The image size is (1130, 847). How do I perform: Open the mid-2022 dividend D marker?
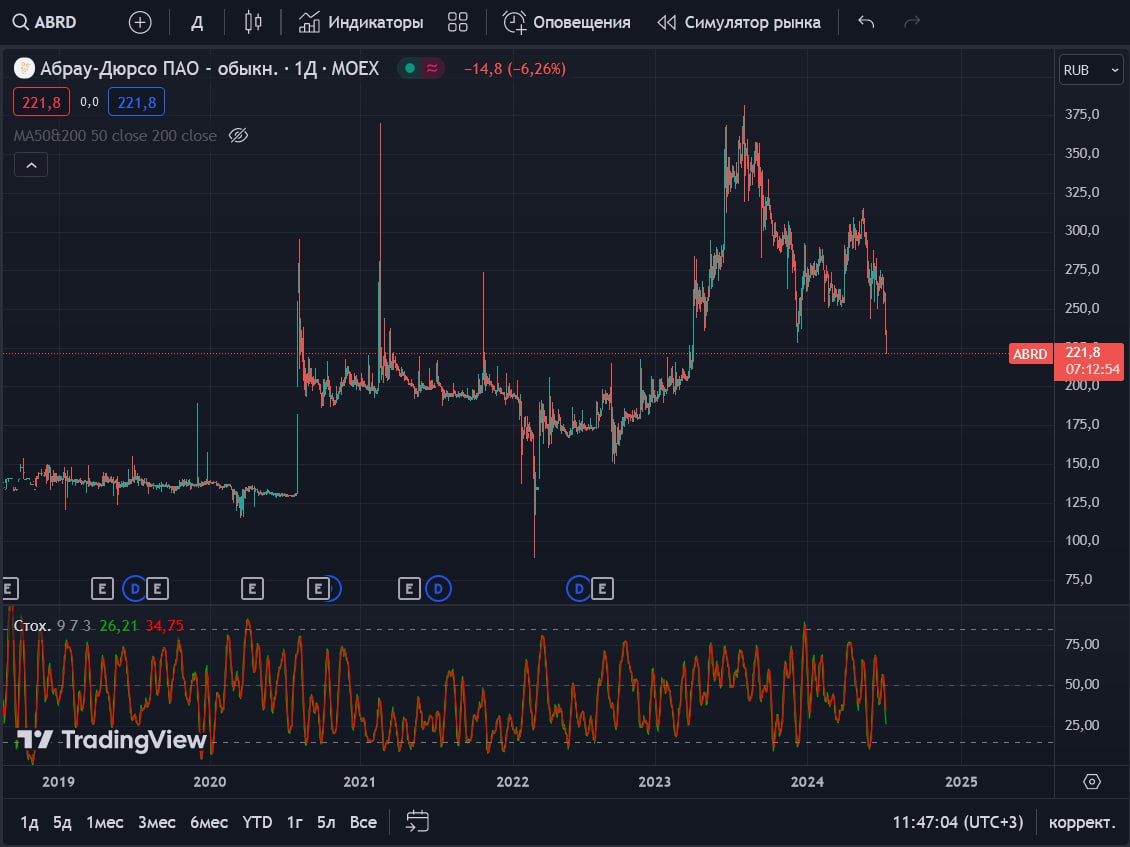coord(579,589)
